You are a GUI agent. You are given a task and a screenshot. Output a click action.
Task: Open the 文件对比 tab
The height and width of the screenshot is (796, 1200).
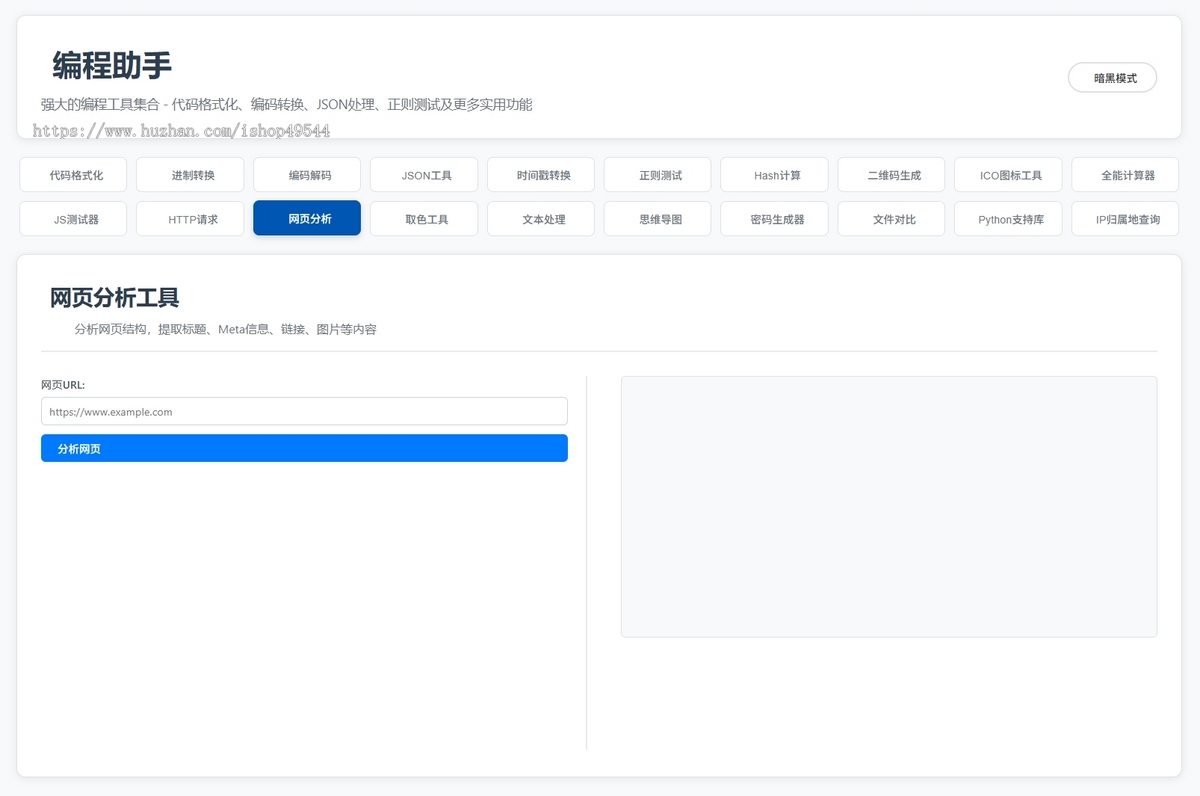892,219
